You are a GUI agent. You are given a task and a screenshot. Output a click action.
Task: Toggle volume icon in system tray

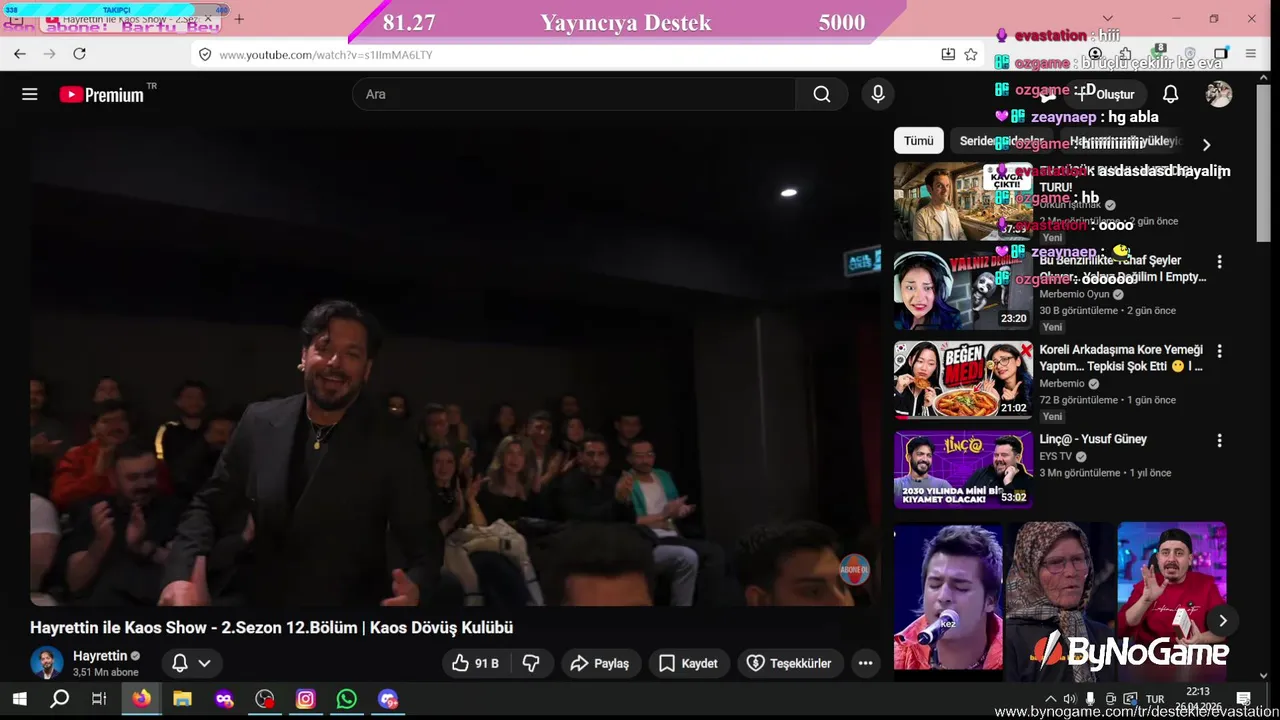[x=1070, y=699]
